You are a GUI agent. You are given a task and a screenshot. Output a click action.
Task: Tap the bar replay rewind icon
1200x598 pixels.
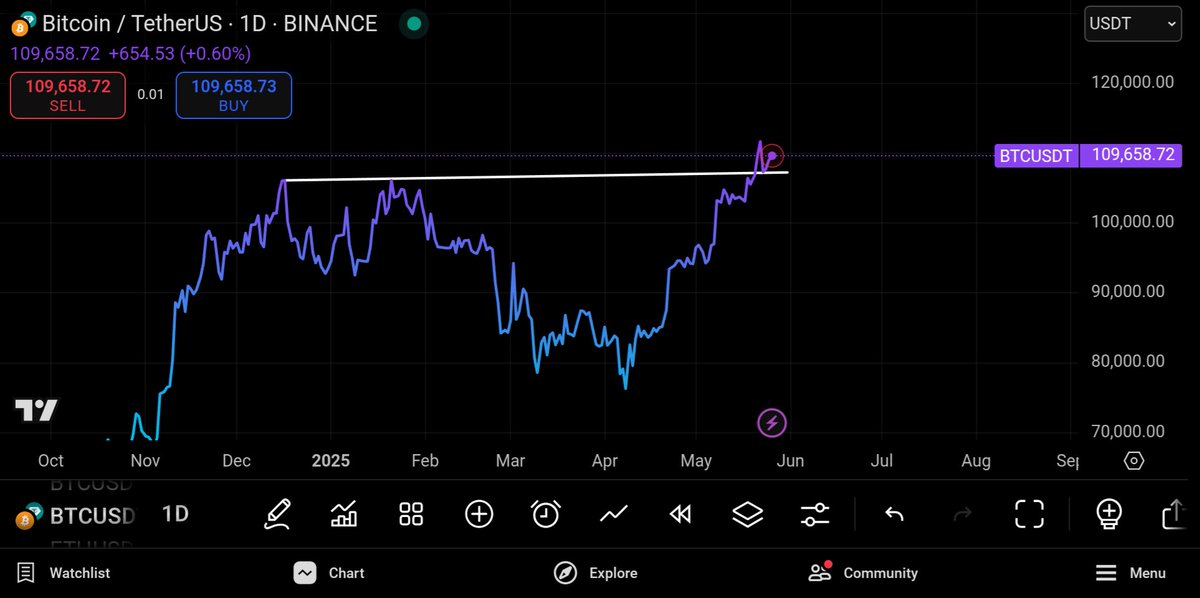pos(680,514)
